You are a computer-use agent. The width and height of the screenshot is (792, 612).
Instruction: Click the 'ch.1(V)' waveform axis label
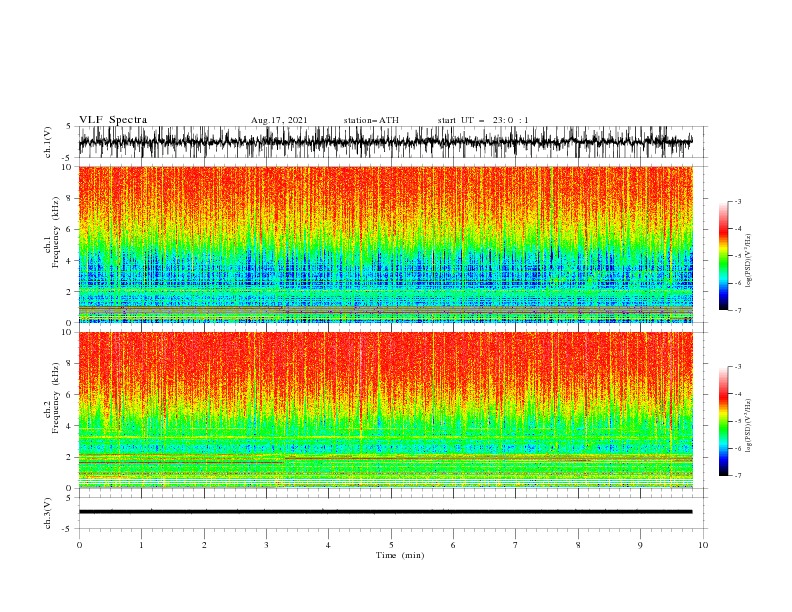(48, 142)
